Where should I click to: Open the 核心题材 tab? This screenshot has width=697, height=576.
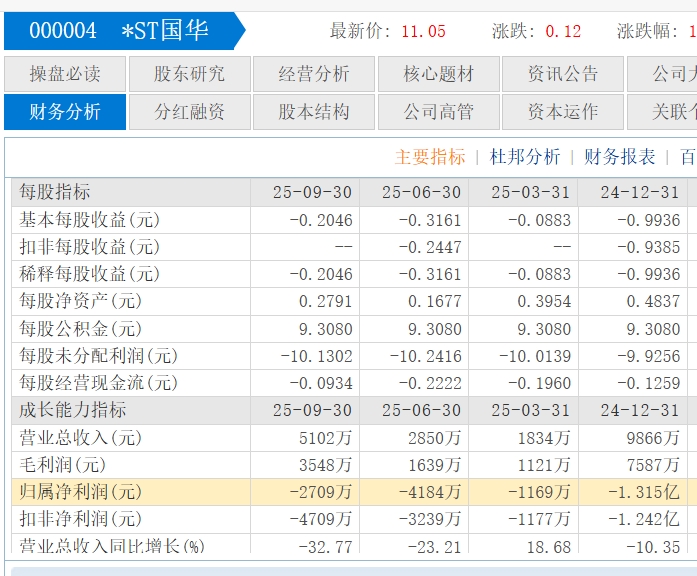439,74
